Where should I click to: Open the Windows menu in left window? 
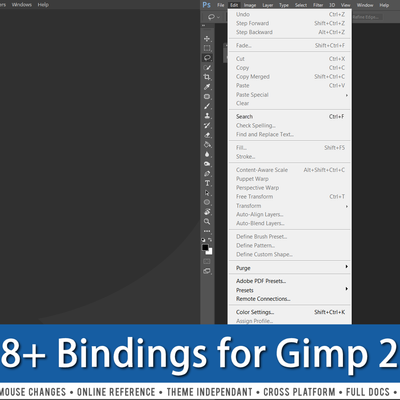click(22, 5)
